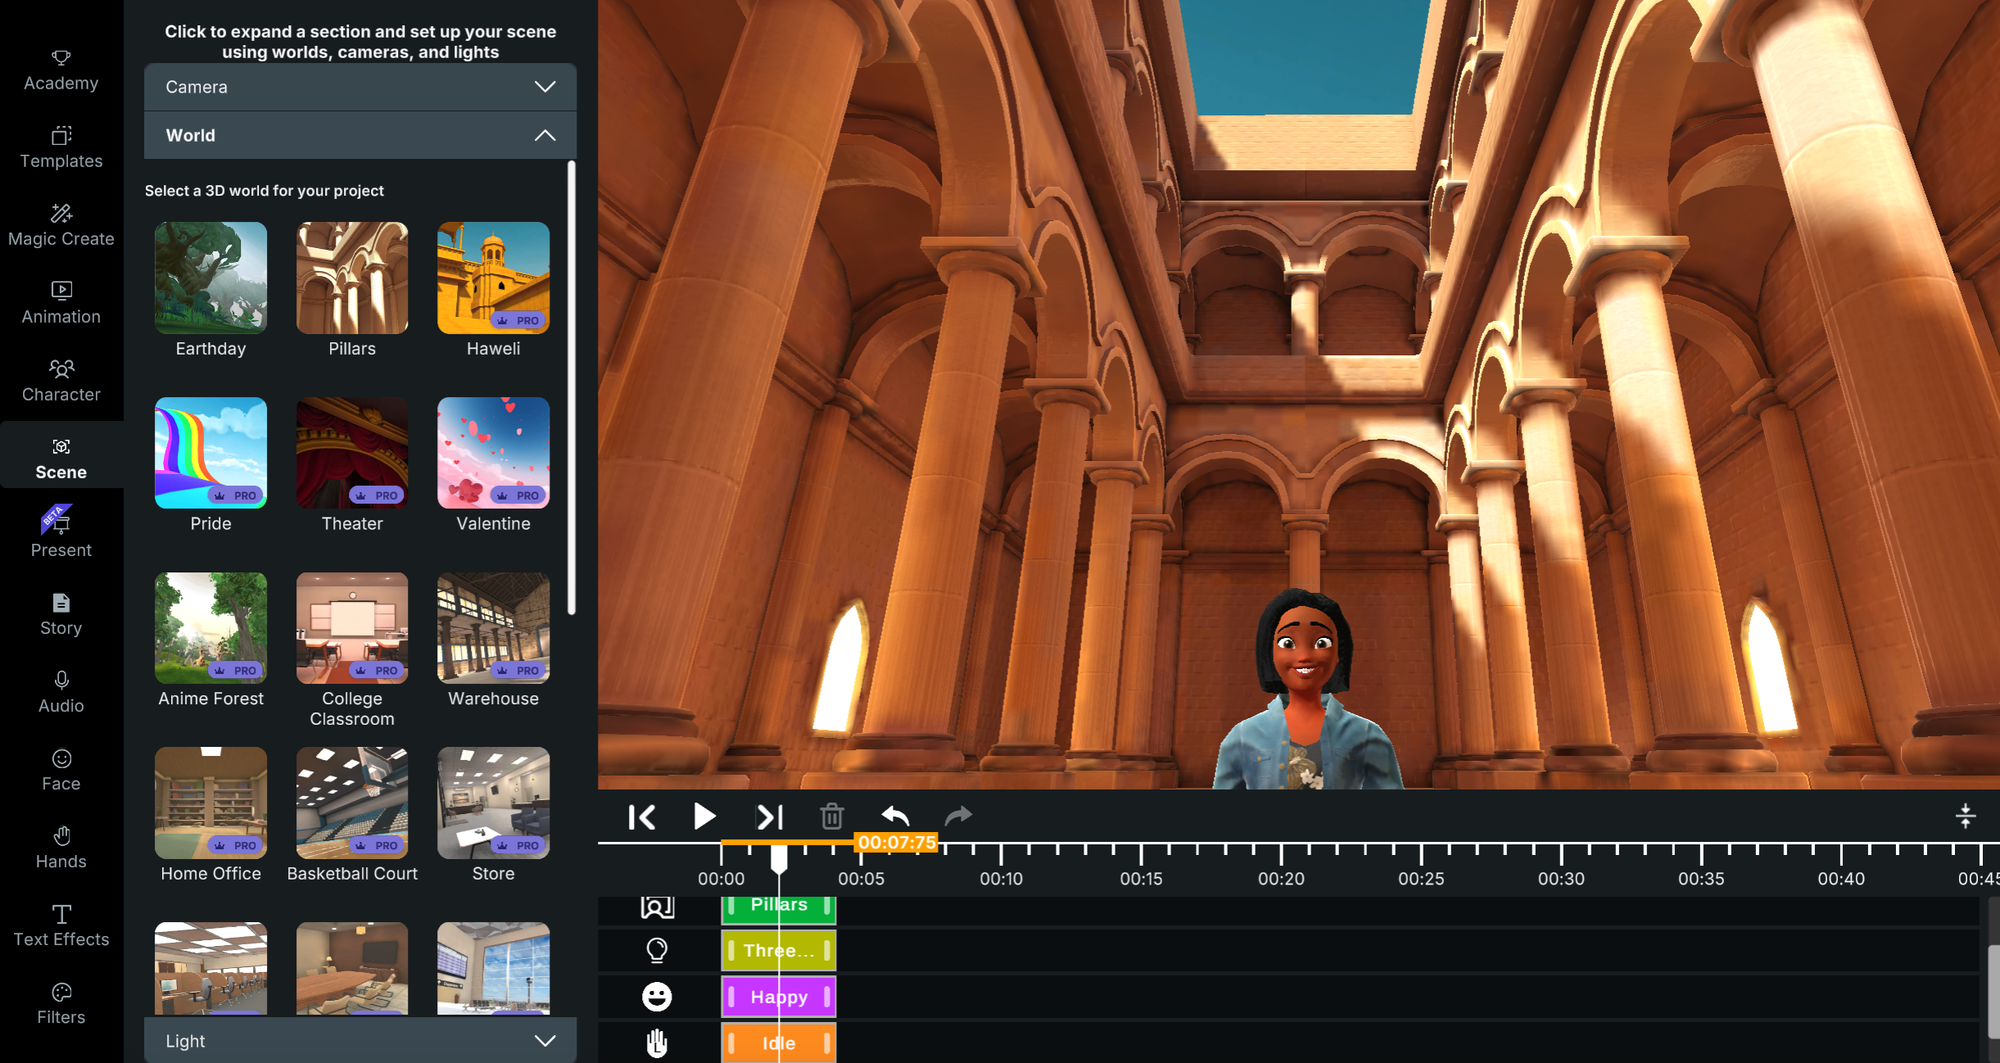Switch to the Animation panel
Viewport: 2000px width, 1063px height.
point(61,302)
